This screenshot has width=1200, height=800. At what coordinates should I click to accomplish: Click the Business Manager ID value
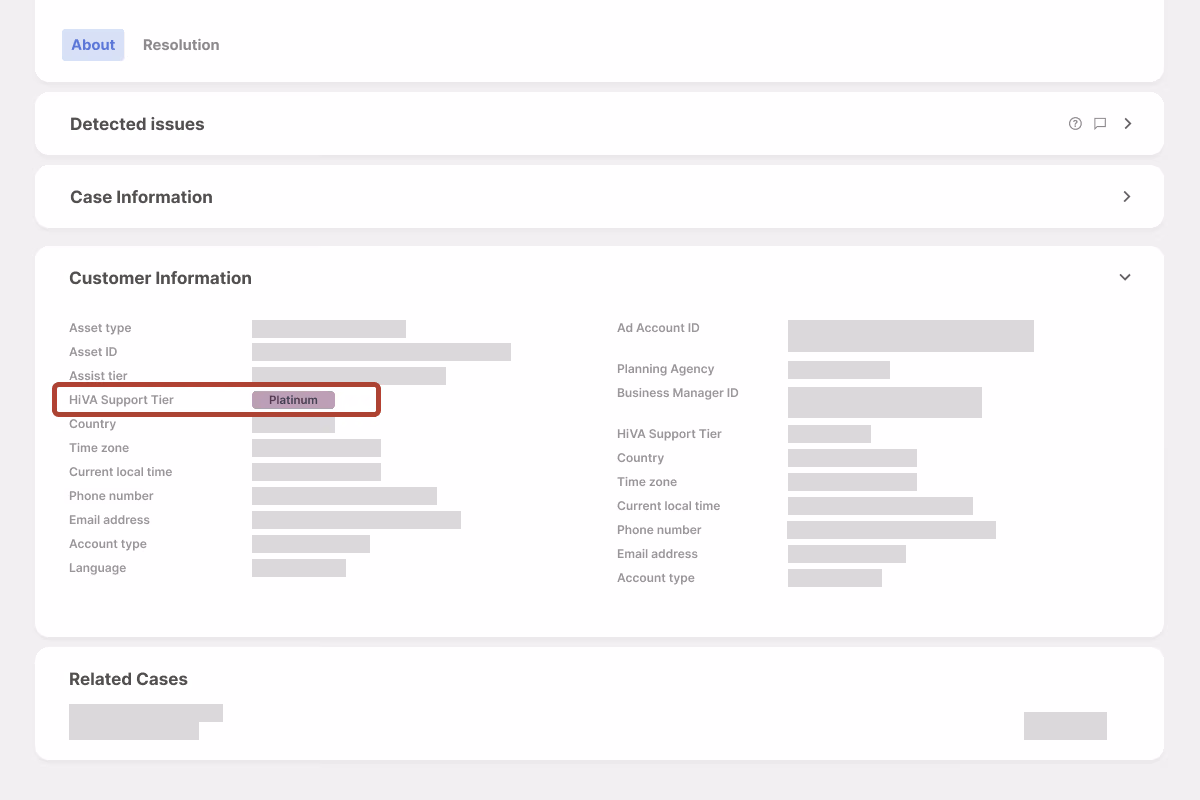884,402
